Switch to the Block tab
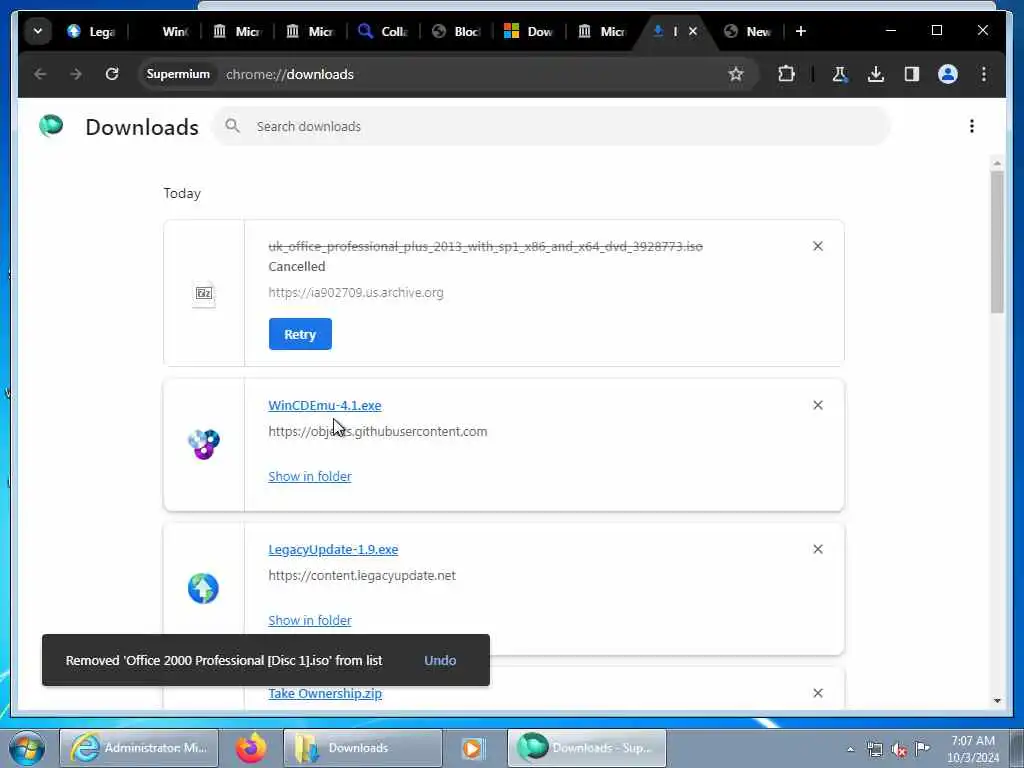1024x768 pixels. click(456, 31)
